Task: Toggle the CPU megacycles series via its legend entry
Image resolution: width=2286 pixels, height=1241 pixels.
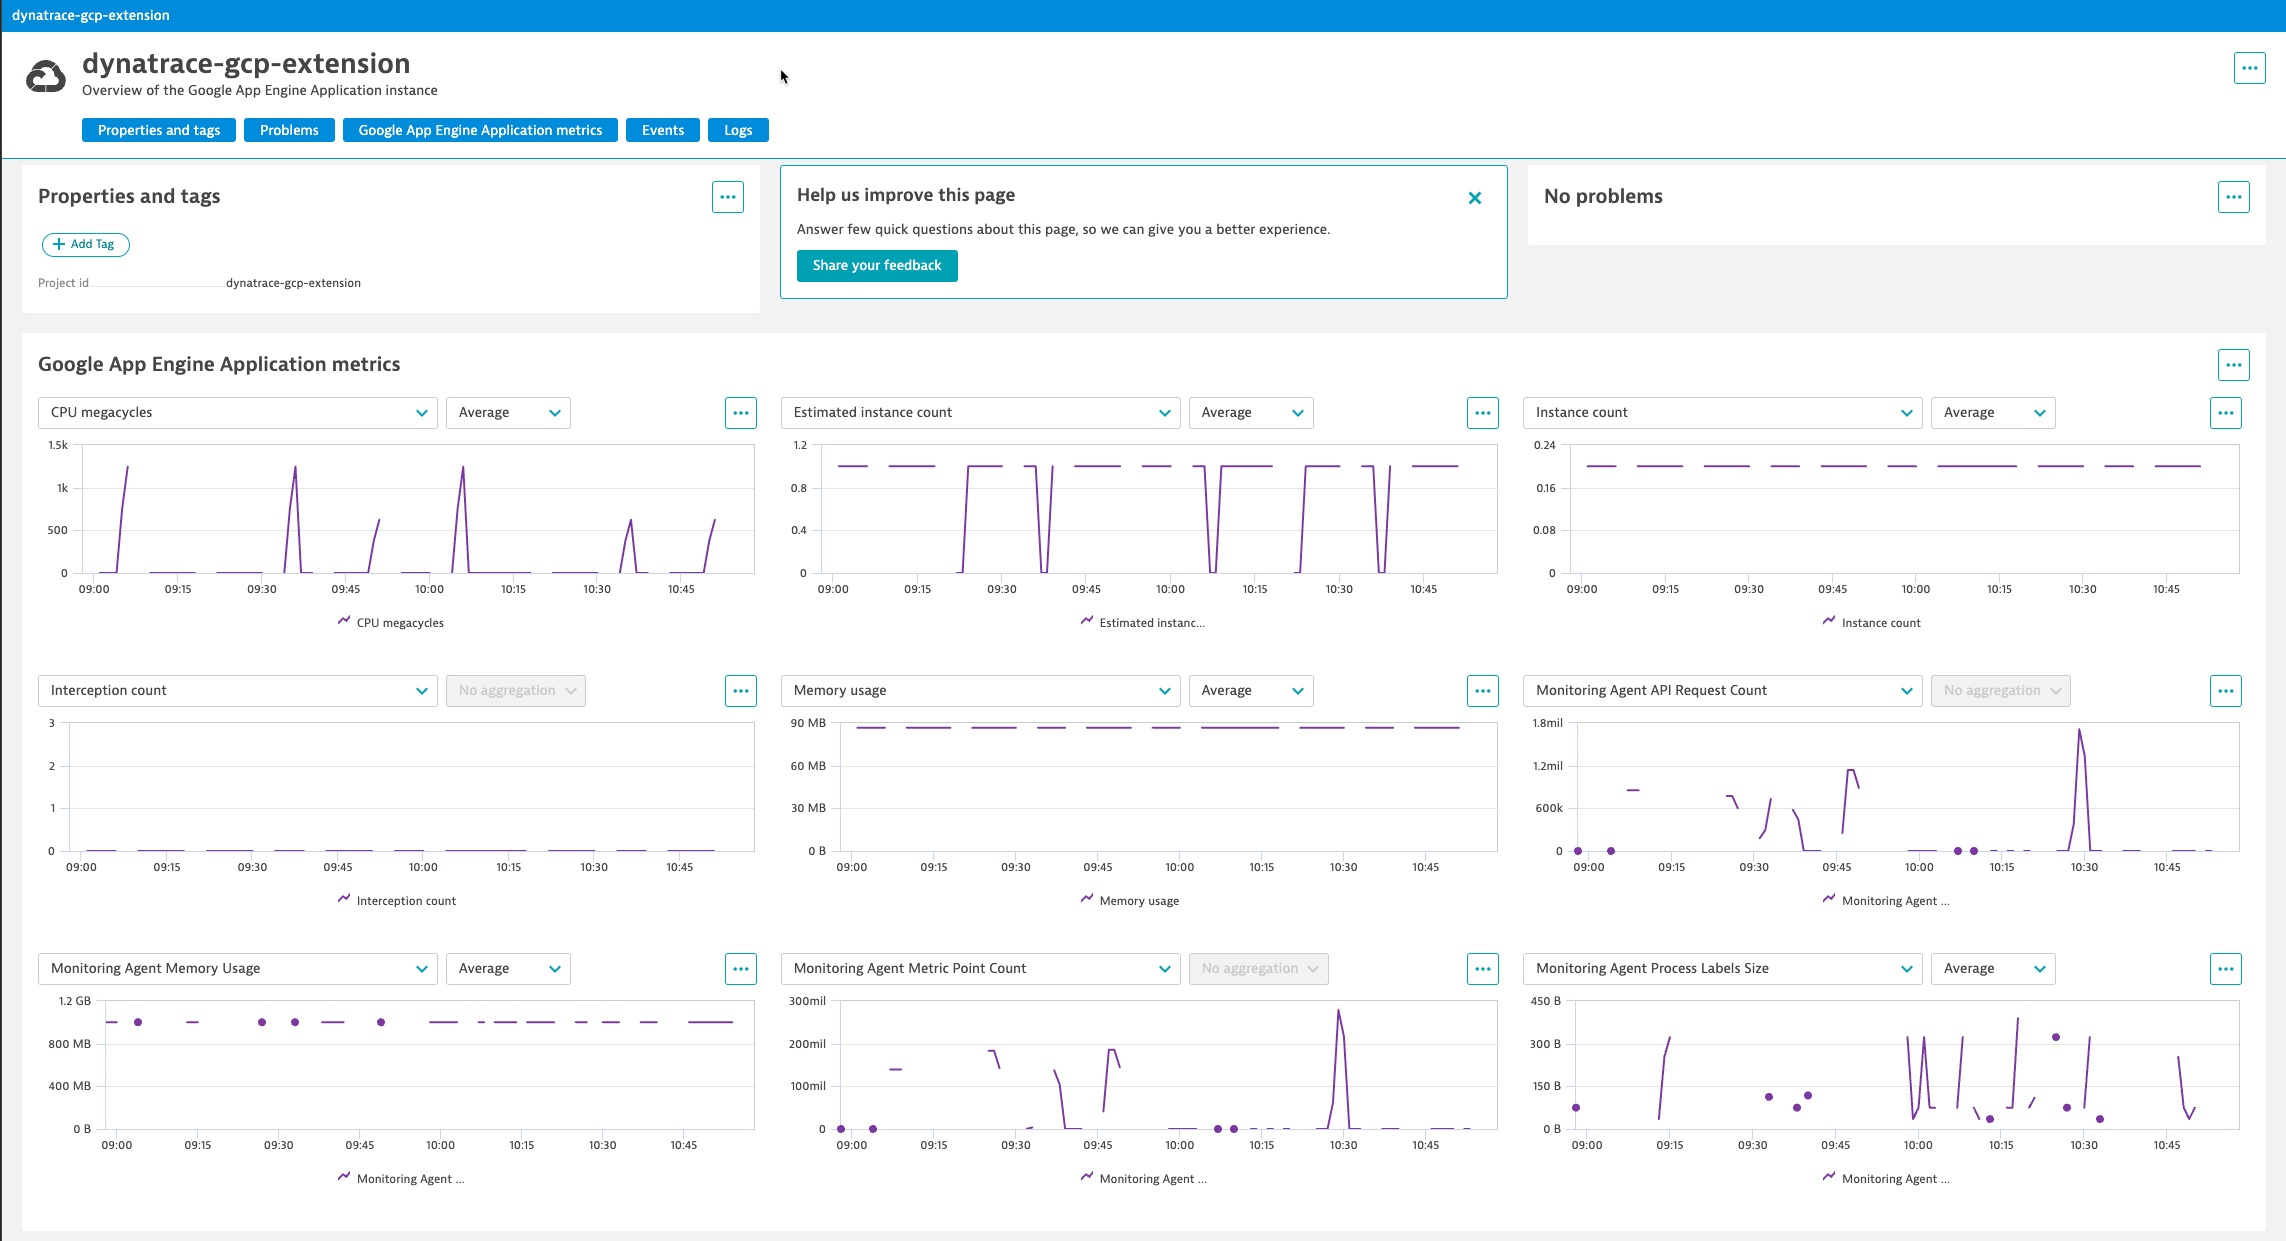Action: click(x=390, y=622)
